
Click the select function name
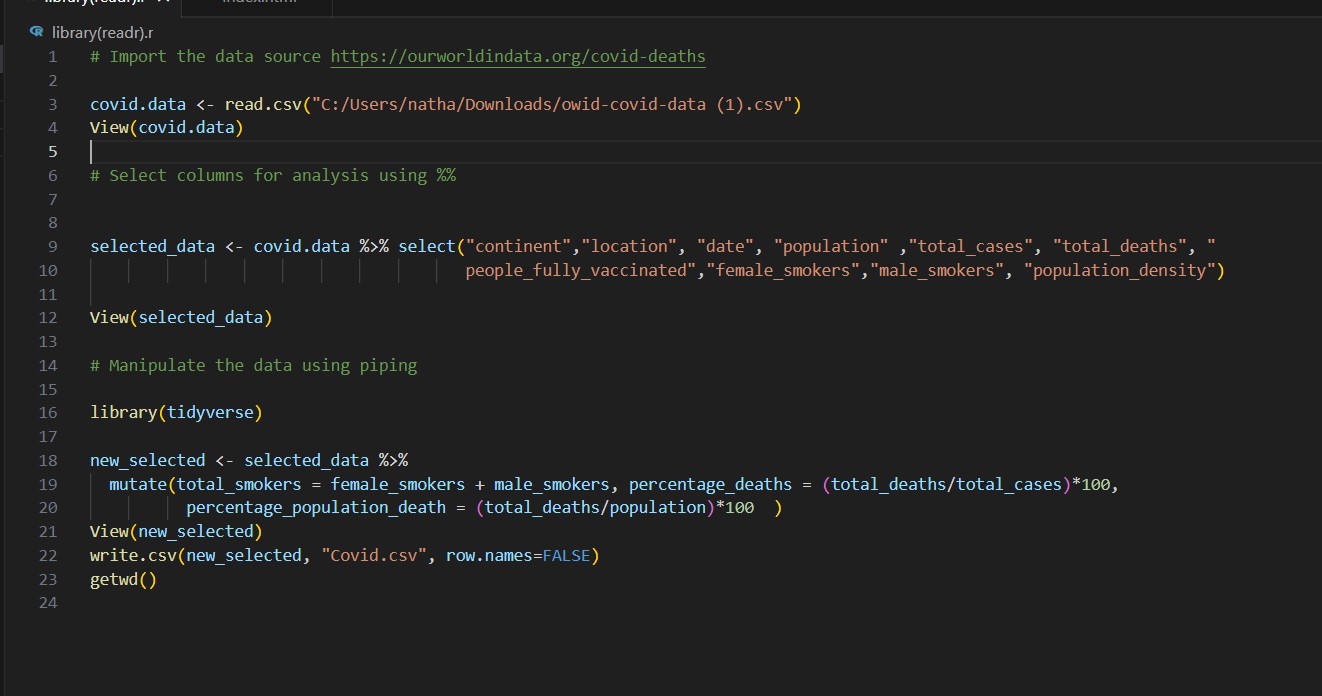point(427,246)
